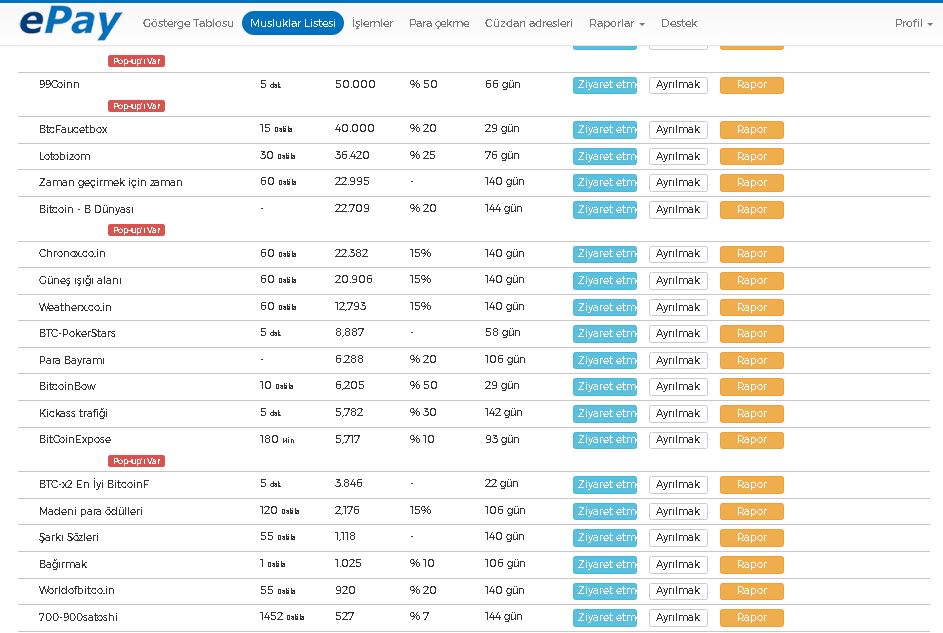Click Ayrılmak for Güneş ışığı alanı
Screen dimensions: 943x633
point(678,280)
